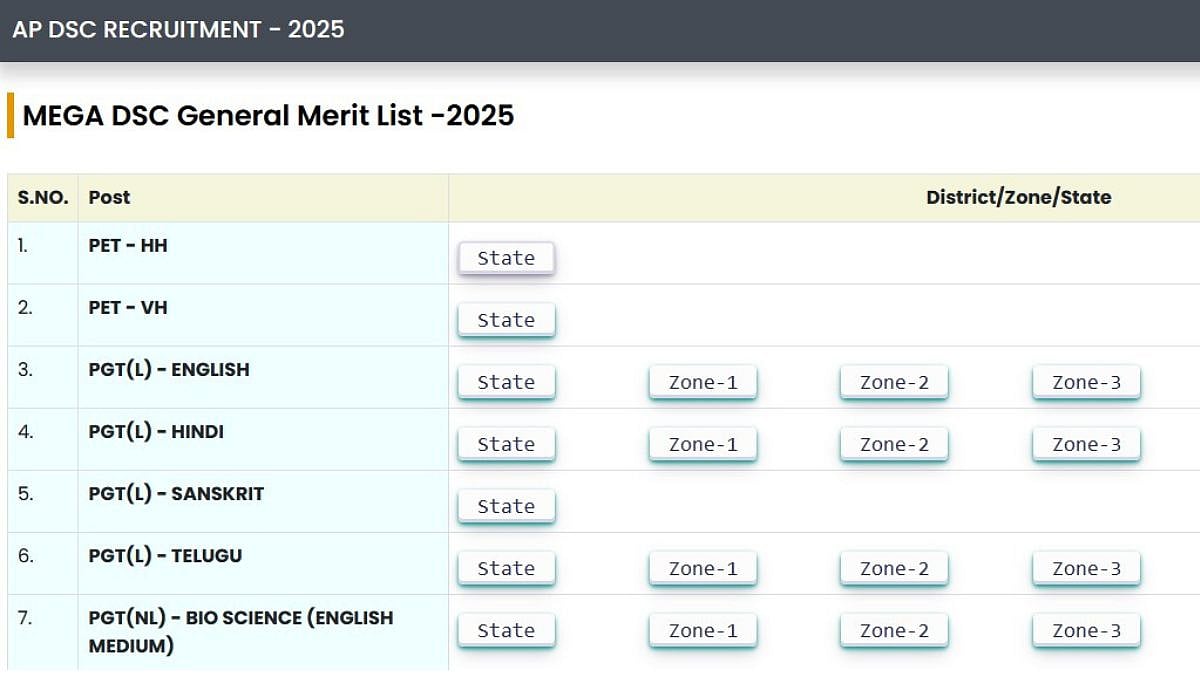Open State merit list for PET - VH

click(506, 320)
